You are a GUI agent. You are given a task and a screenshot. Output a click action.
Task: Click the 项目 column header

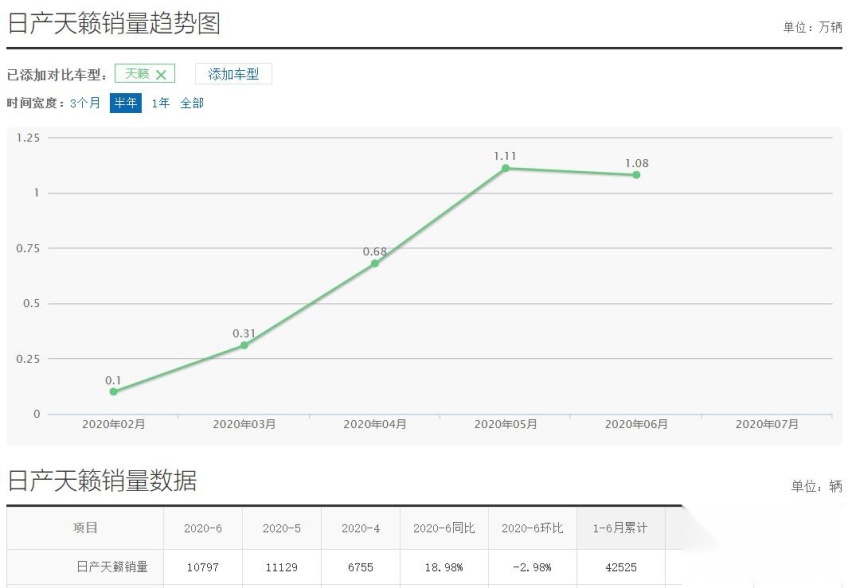click(x=85, y=528)
